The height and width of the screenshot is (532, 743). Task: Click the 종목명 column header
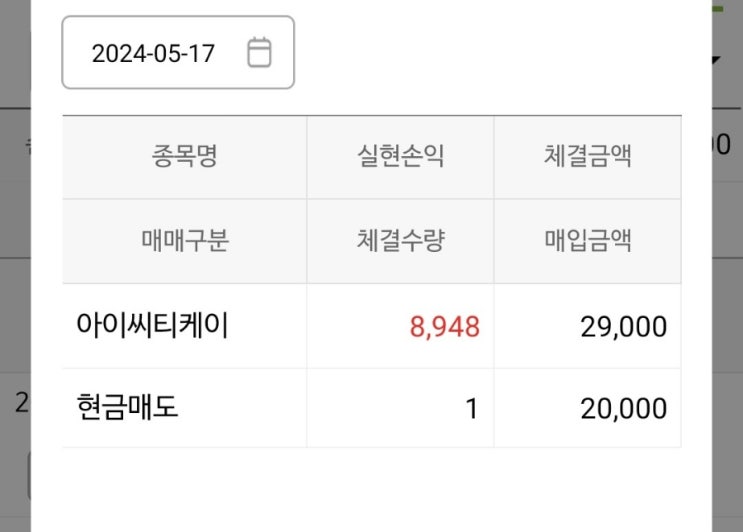click(x=184, y=157)
